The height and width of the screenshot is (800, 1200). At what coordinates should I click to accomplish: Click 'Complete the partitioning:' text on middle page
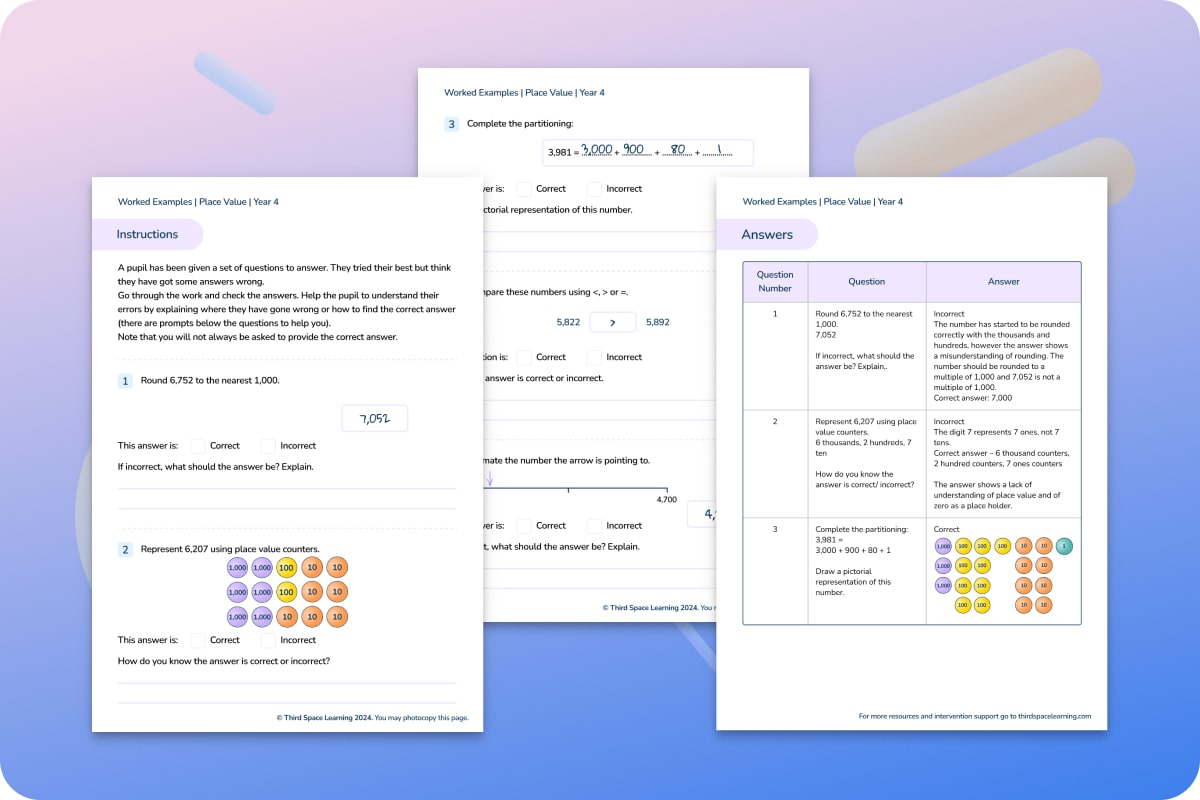coord(519,125)
